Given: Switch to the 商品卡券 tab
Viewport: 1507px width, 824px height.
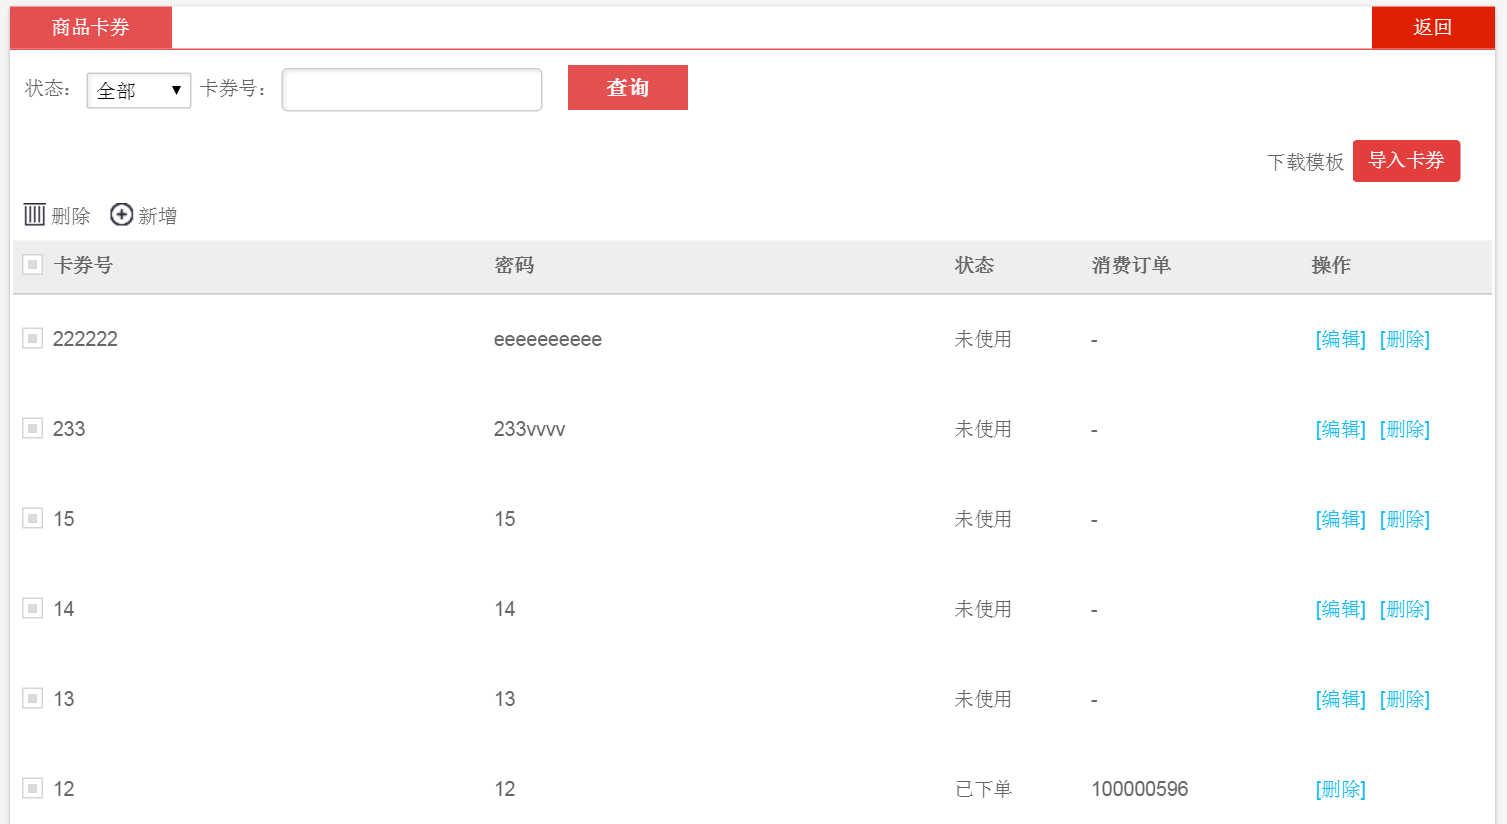Looking at the screenshot, I should pos(91,27).
